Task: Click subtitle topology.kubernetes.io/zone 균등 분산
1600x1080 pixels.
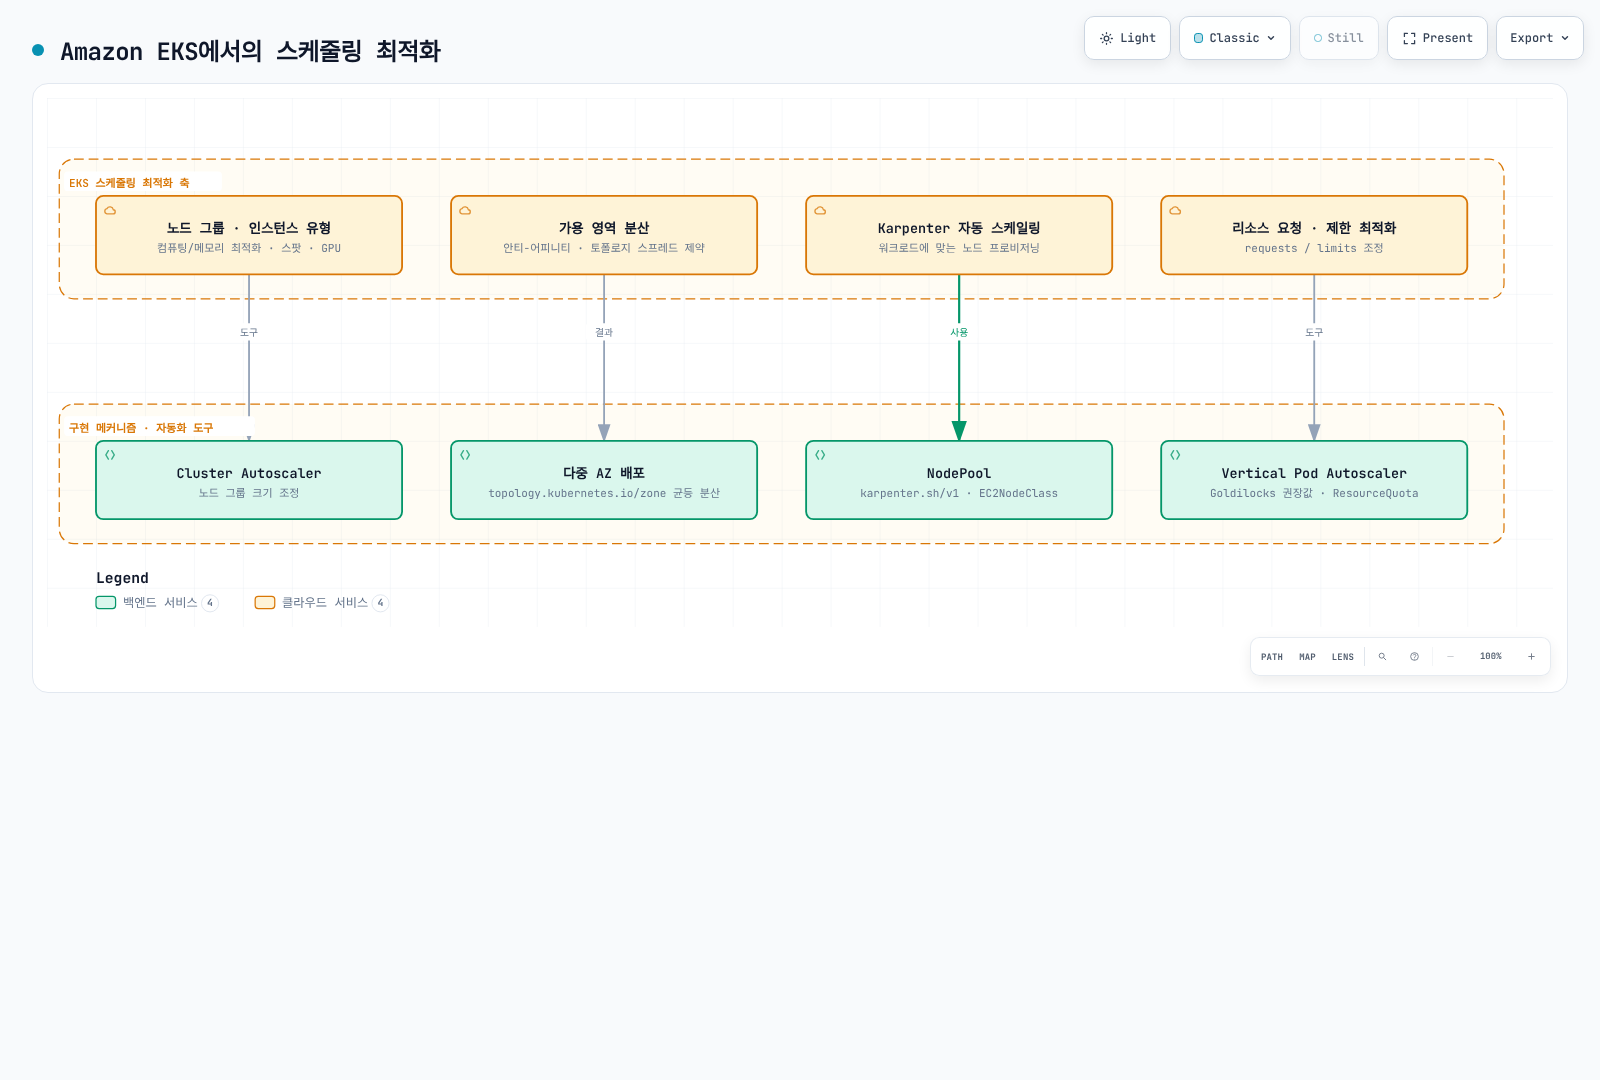Action: 604,493
